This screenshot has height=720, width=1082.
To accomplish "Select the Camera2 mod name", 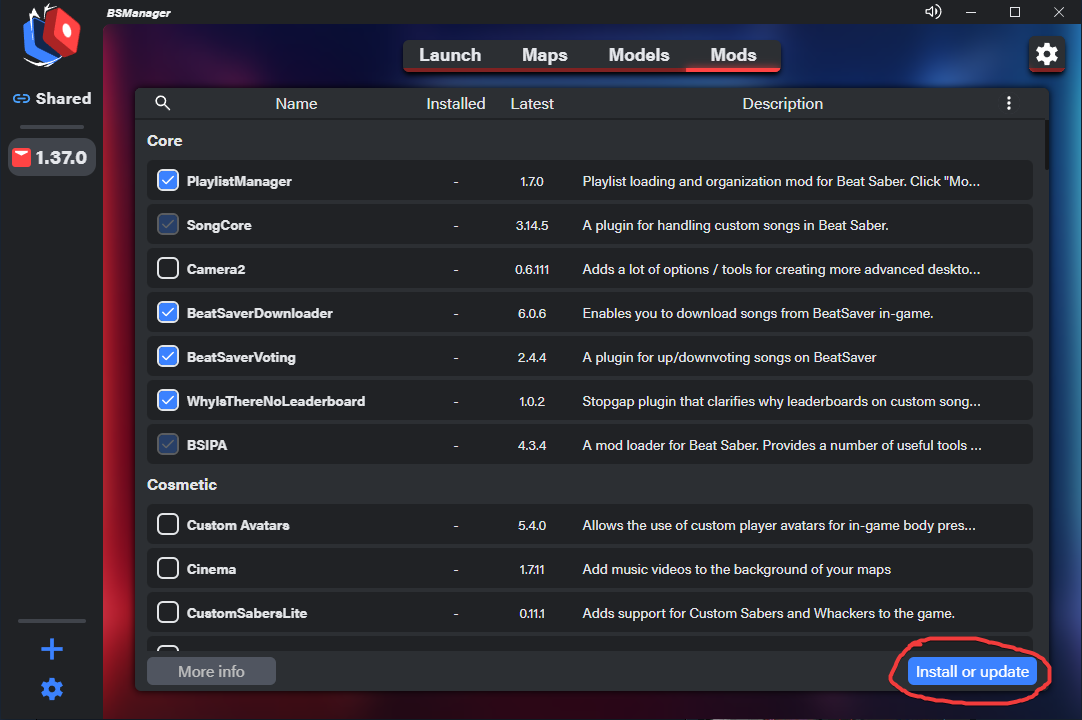I will (x=216, y=269).
